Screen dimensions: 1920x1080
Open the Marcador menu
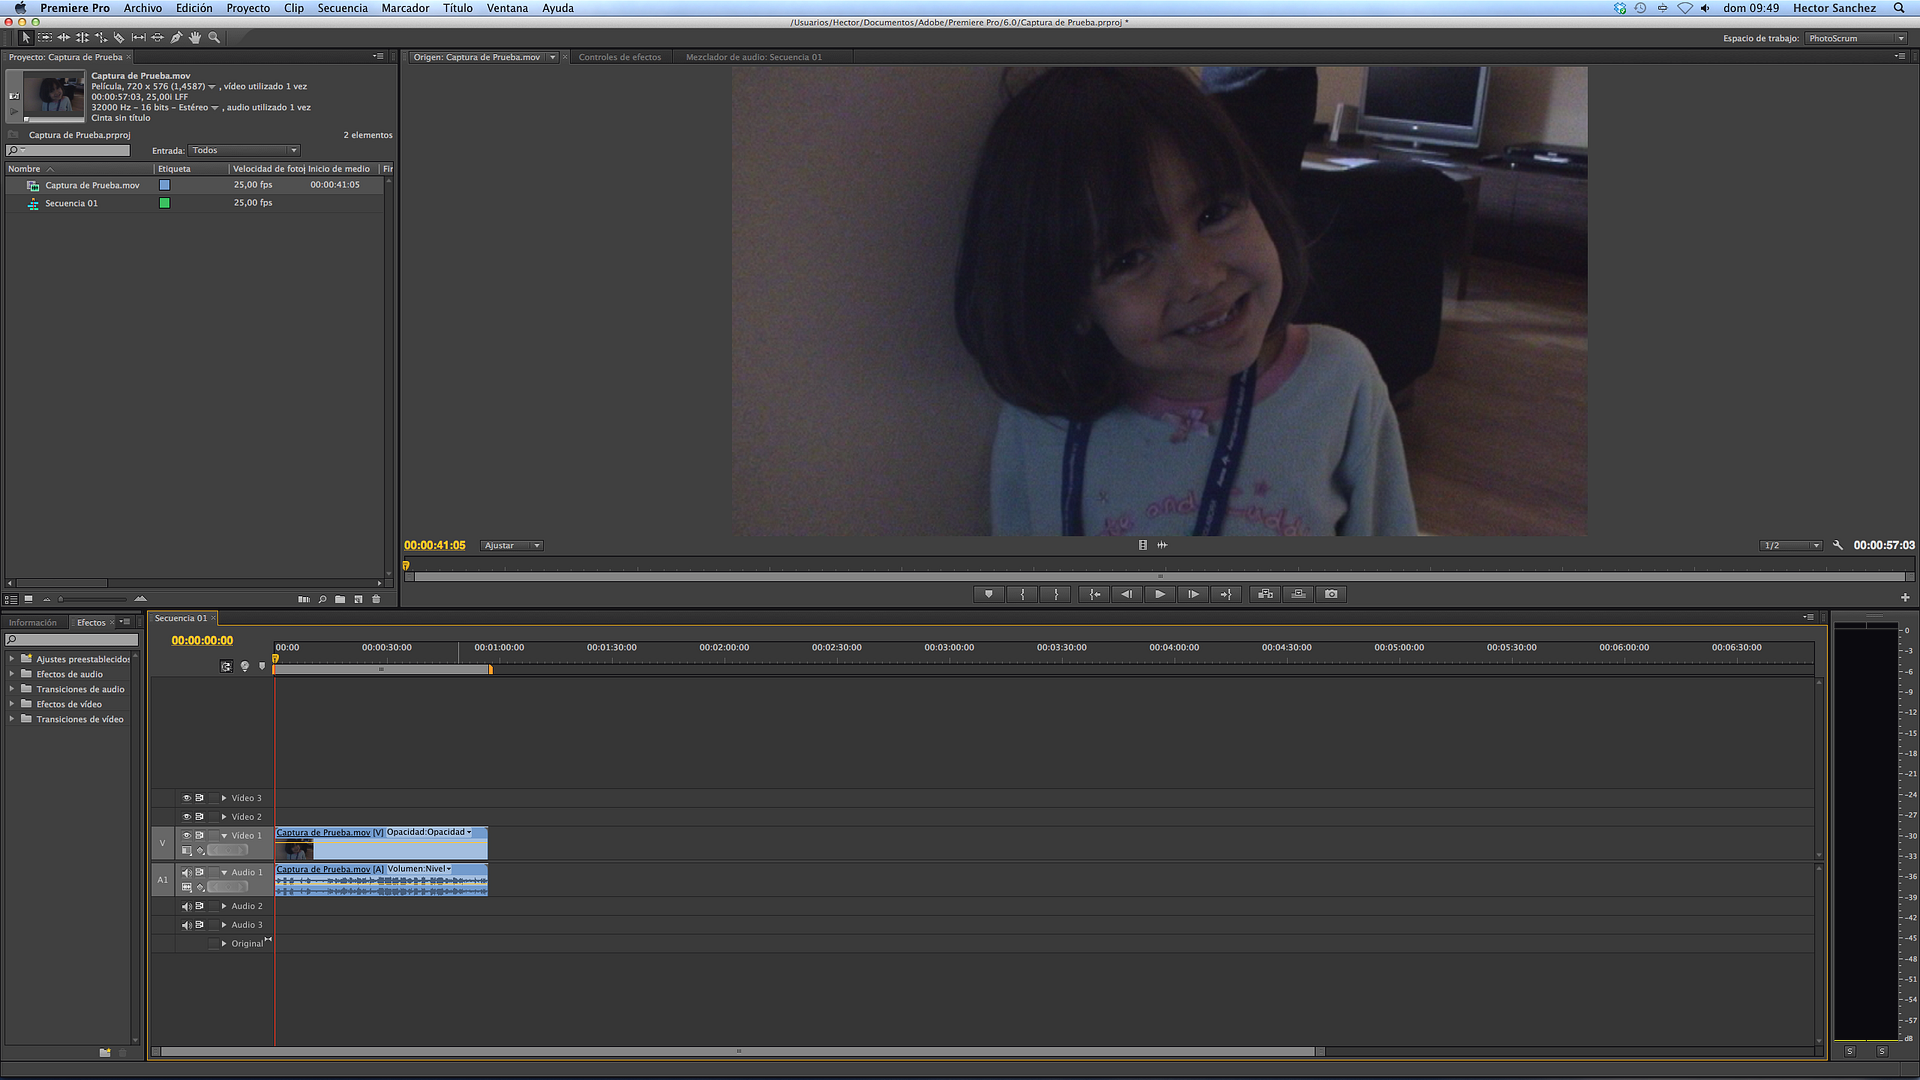[405, 8]
